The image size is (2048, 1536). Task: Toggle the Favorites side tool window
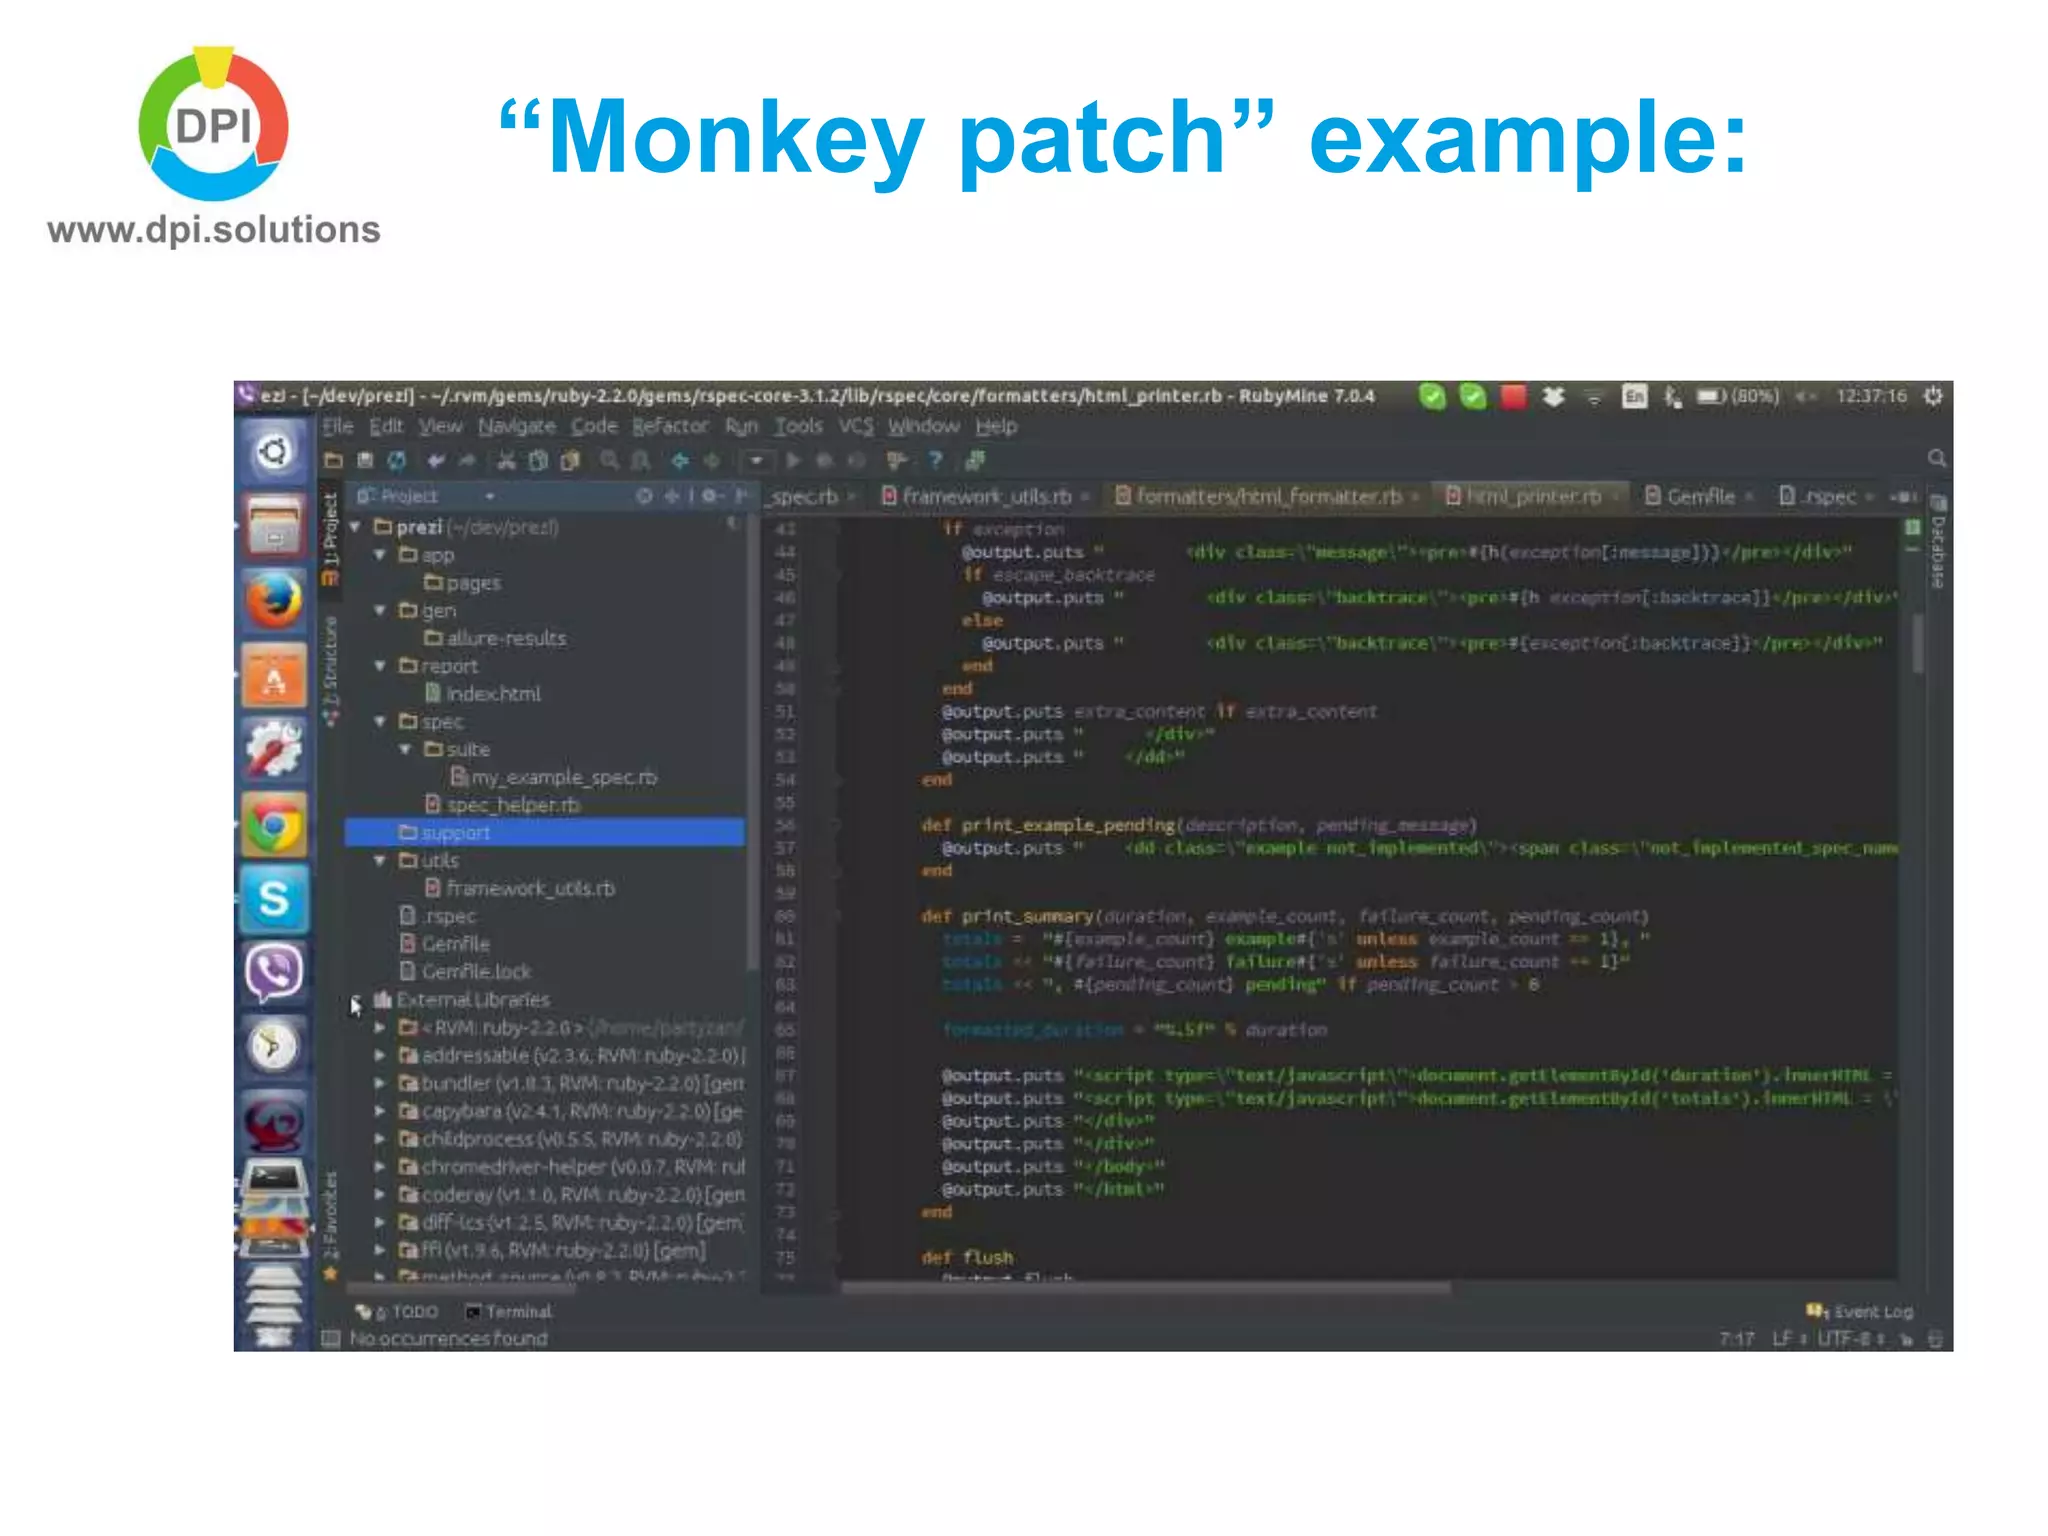tap(330, 1215)
